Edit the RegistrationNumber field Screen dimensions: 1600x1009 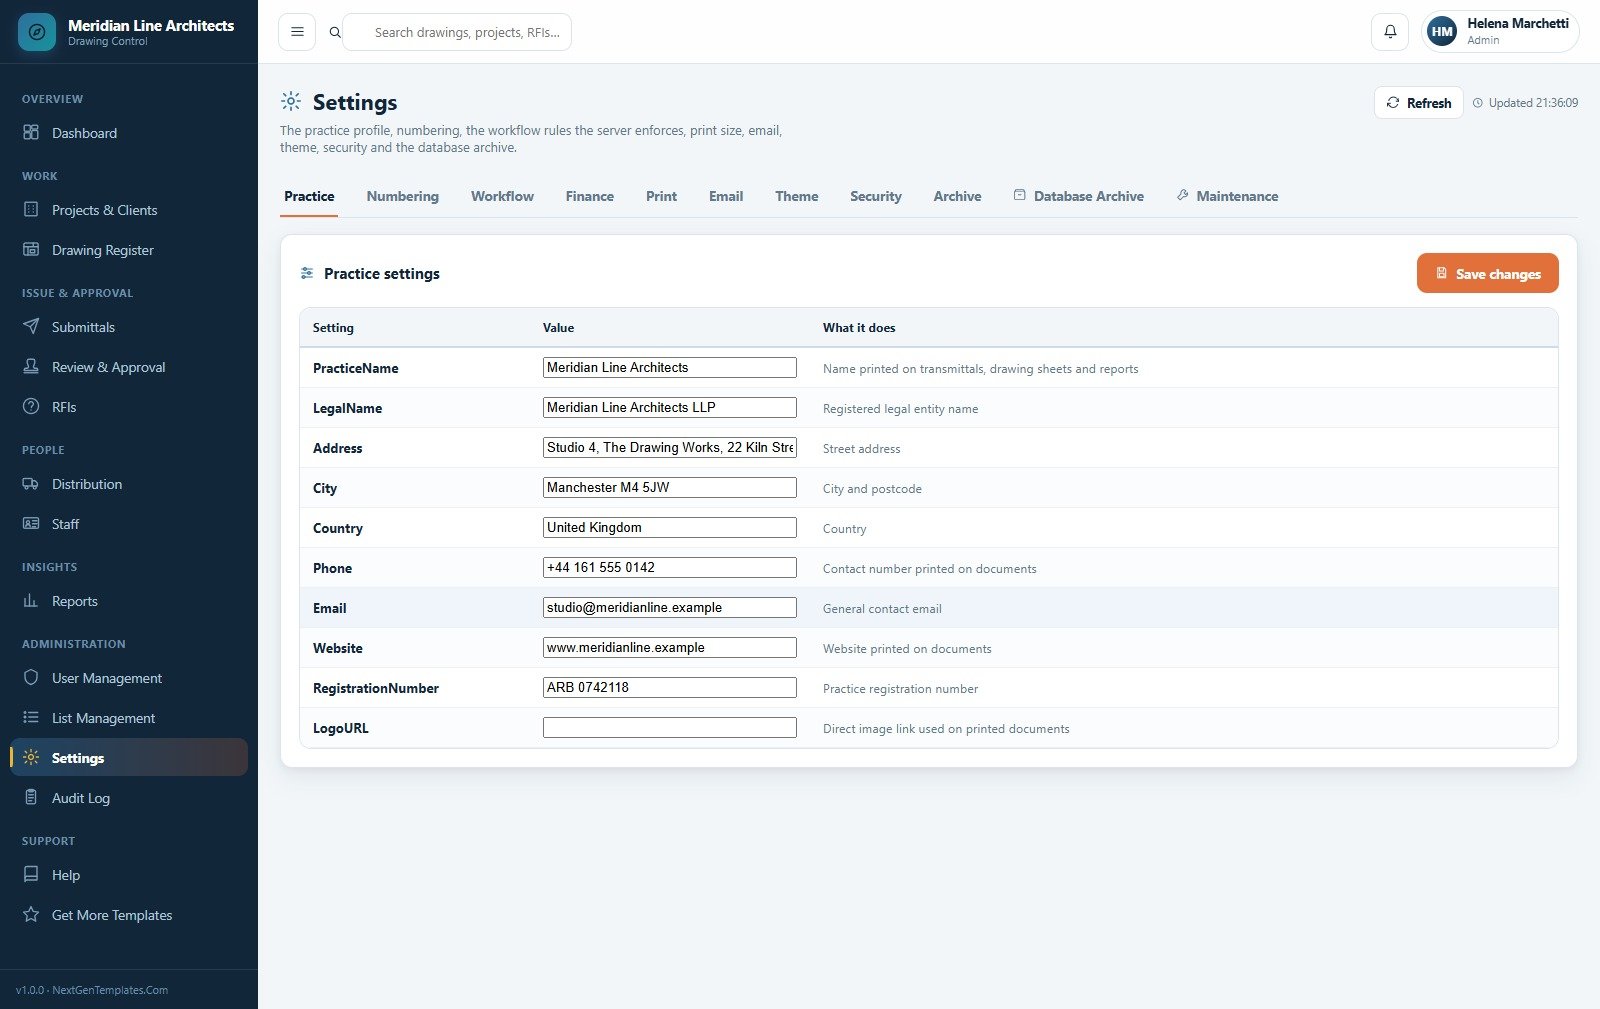669,687
